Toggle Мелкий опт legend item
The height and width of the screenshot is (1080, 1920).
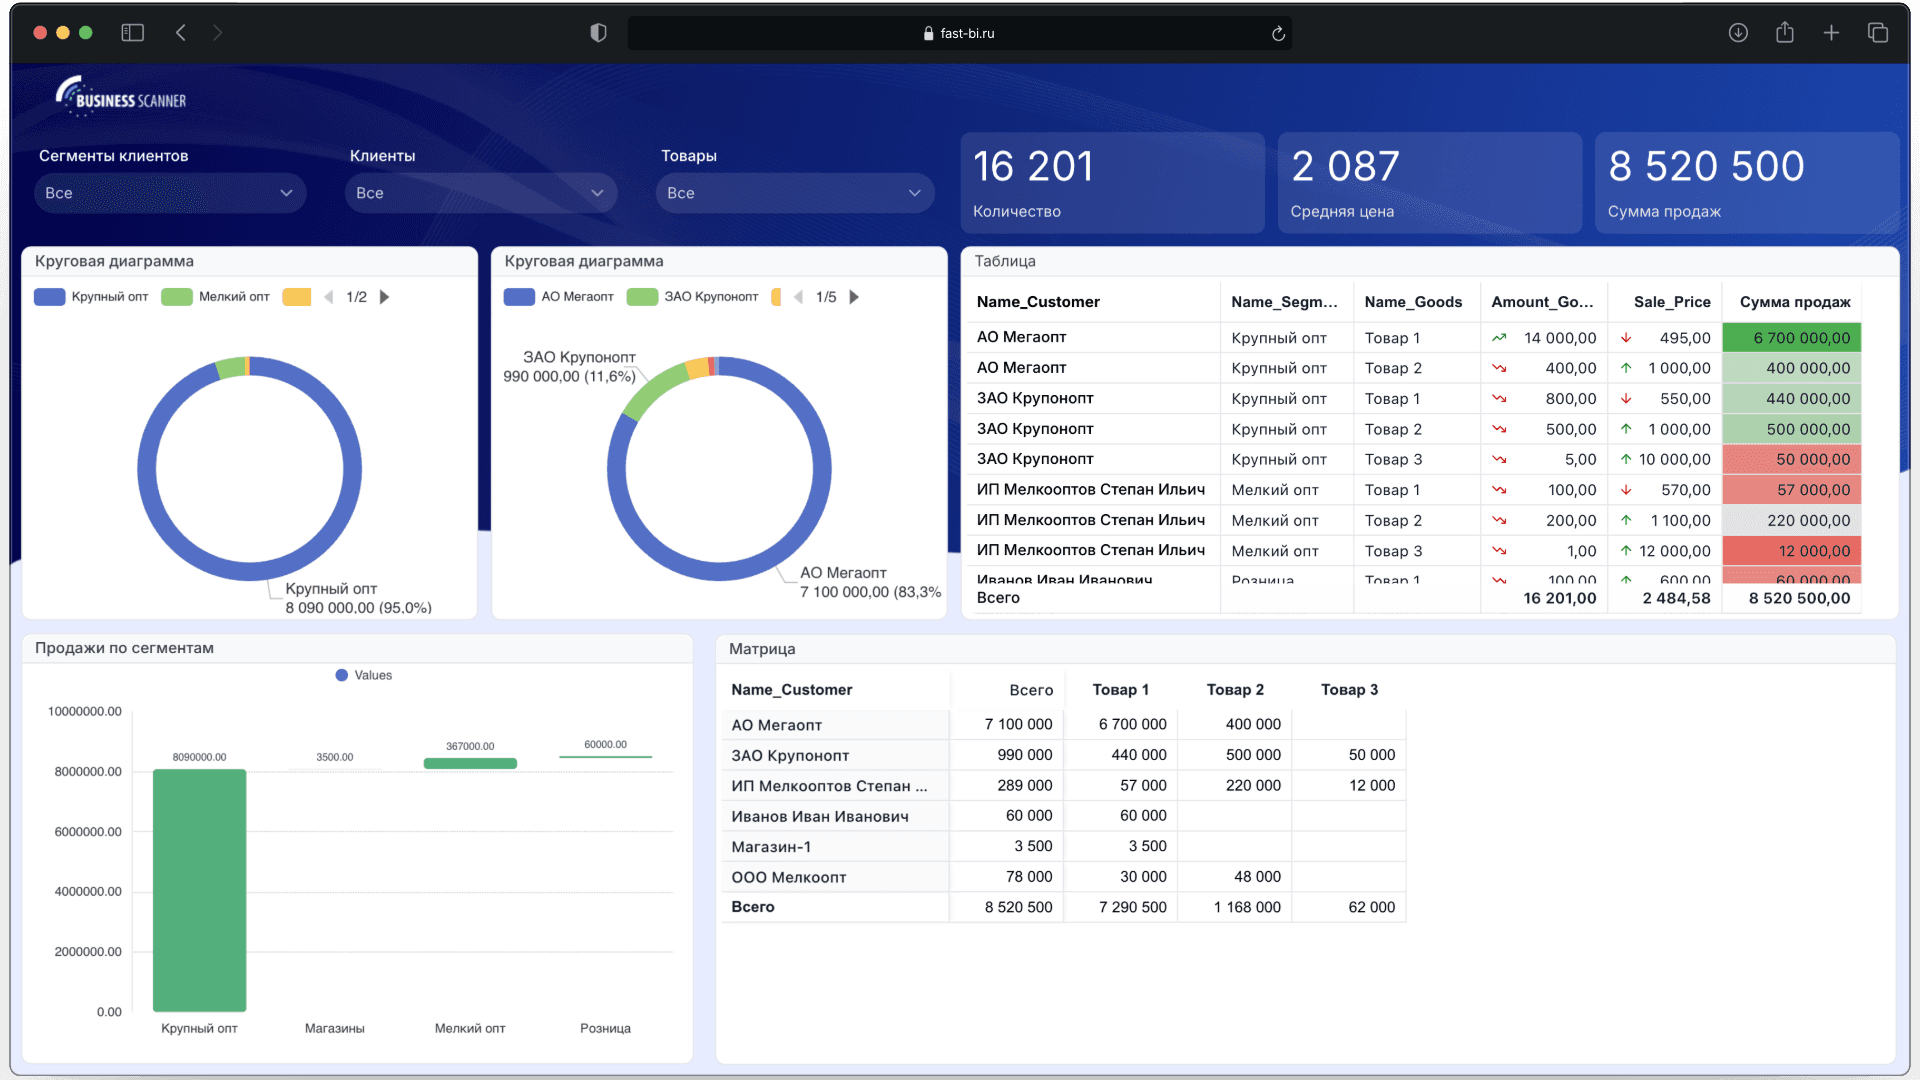[215, 297]
